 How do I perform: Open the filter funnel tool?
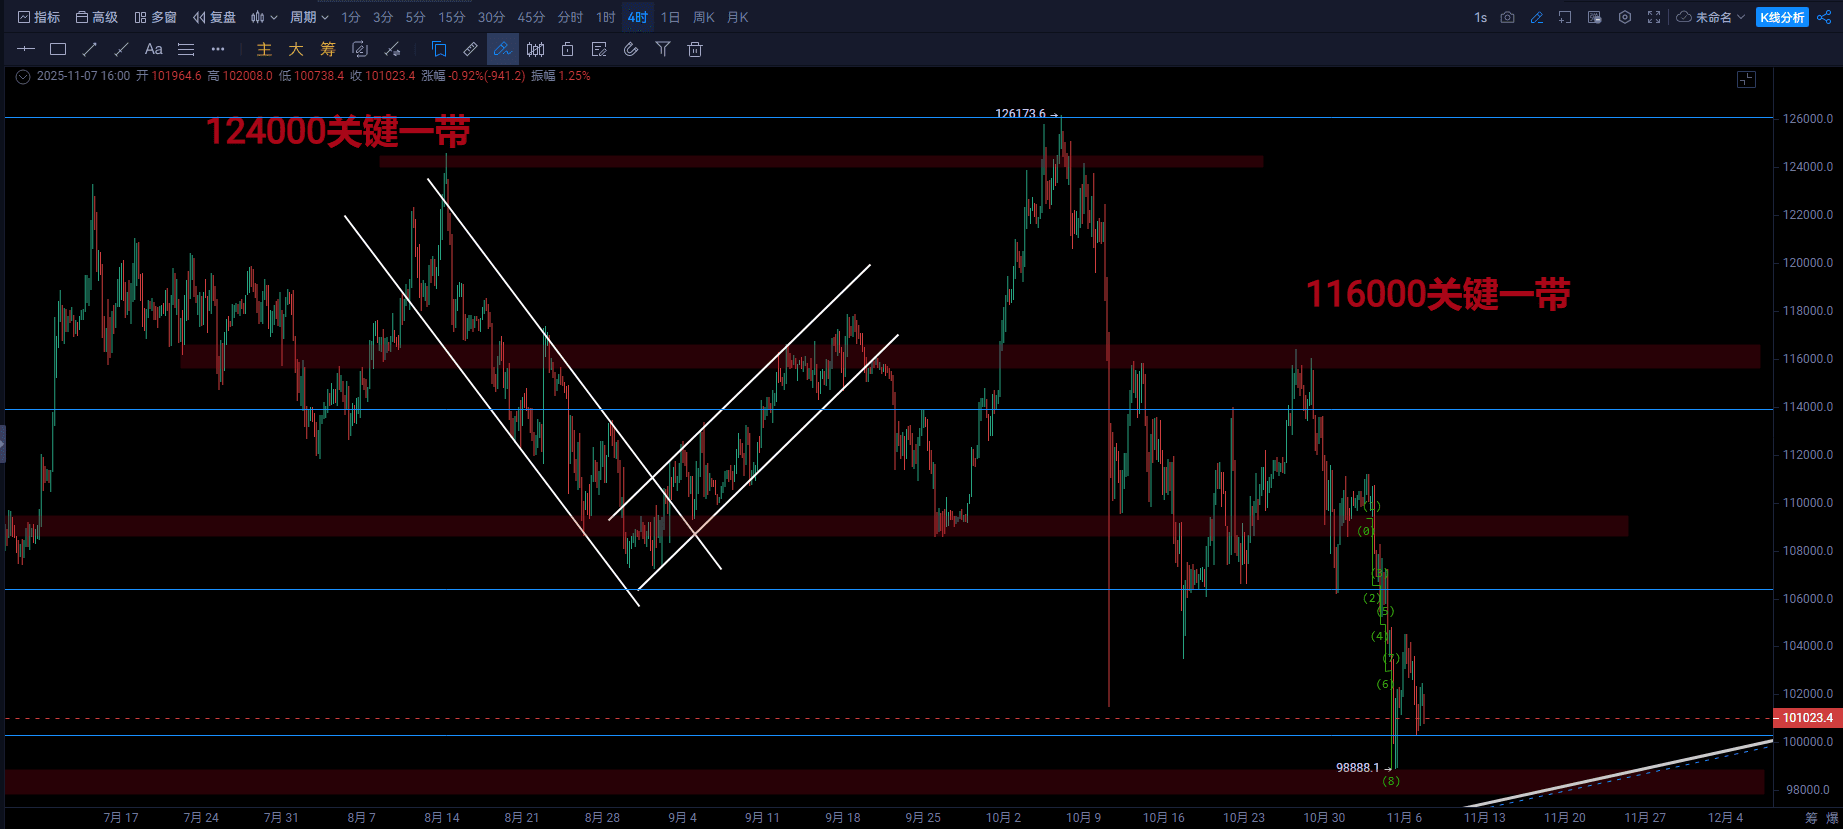[663, 49]
